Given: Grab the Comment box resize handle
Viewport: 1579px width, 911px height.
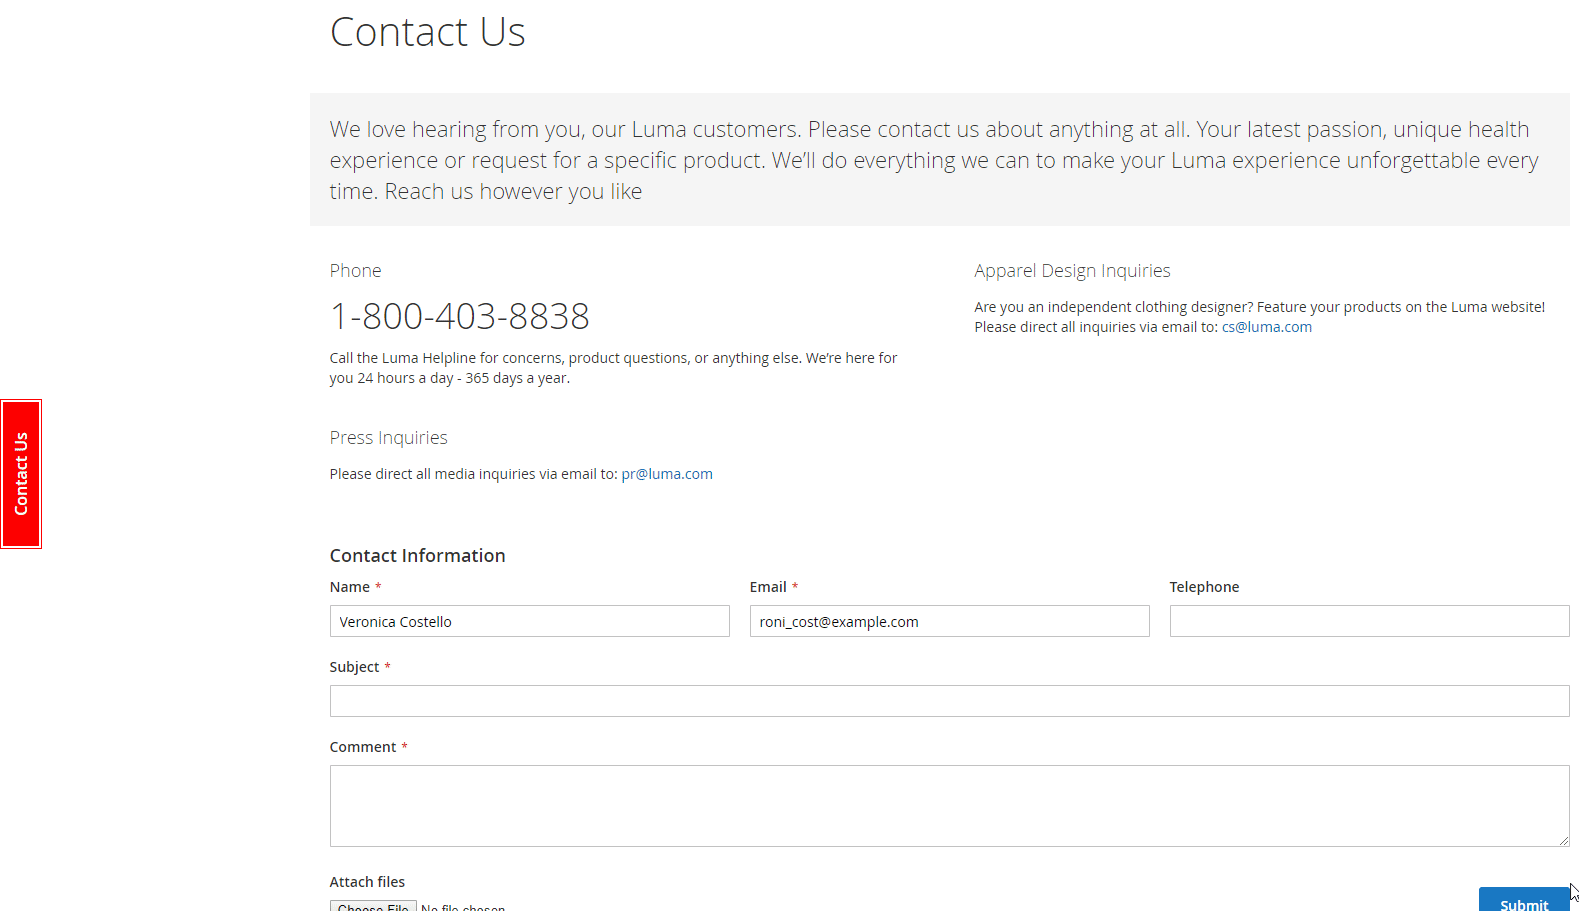Looking at the screenshot, I should [1563, 841].
